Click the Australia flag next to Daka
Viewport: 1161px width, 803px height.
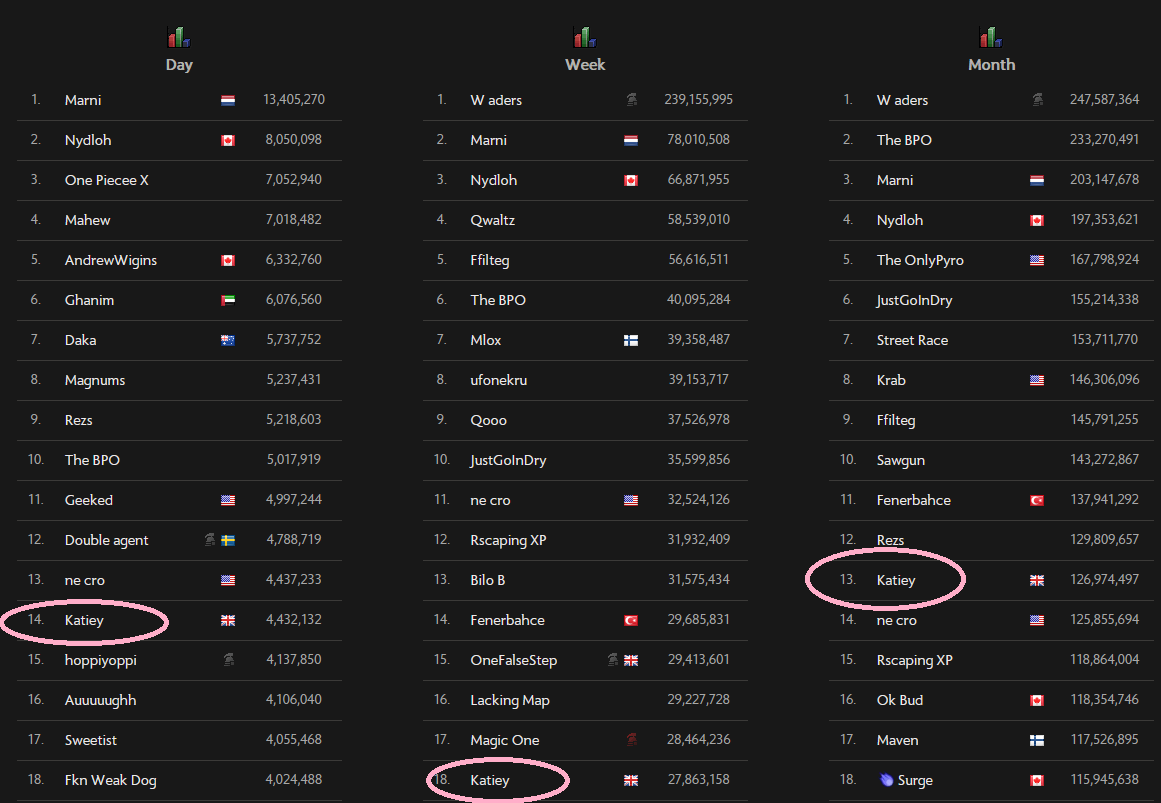[228, 341]
